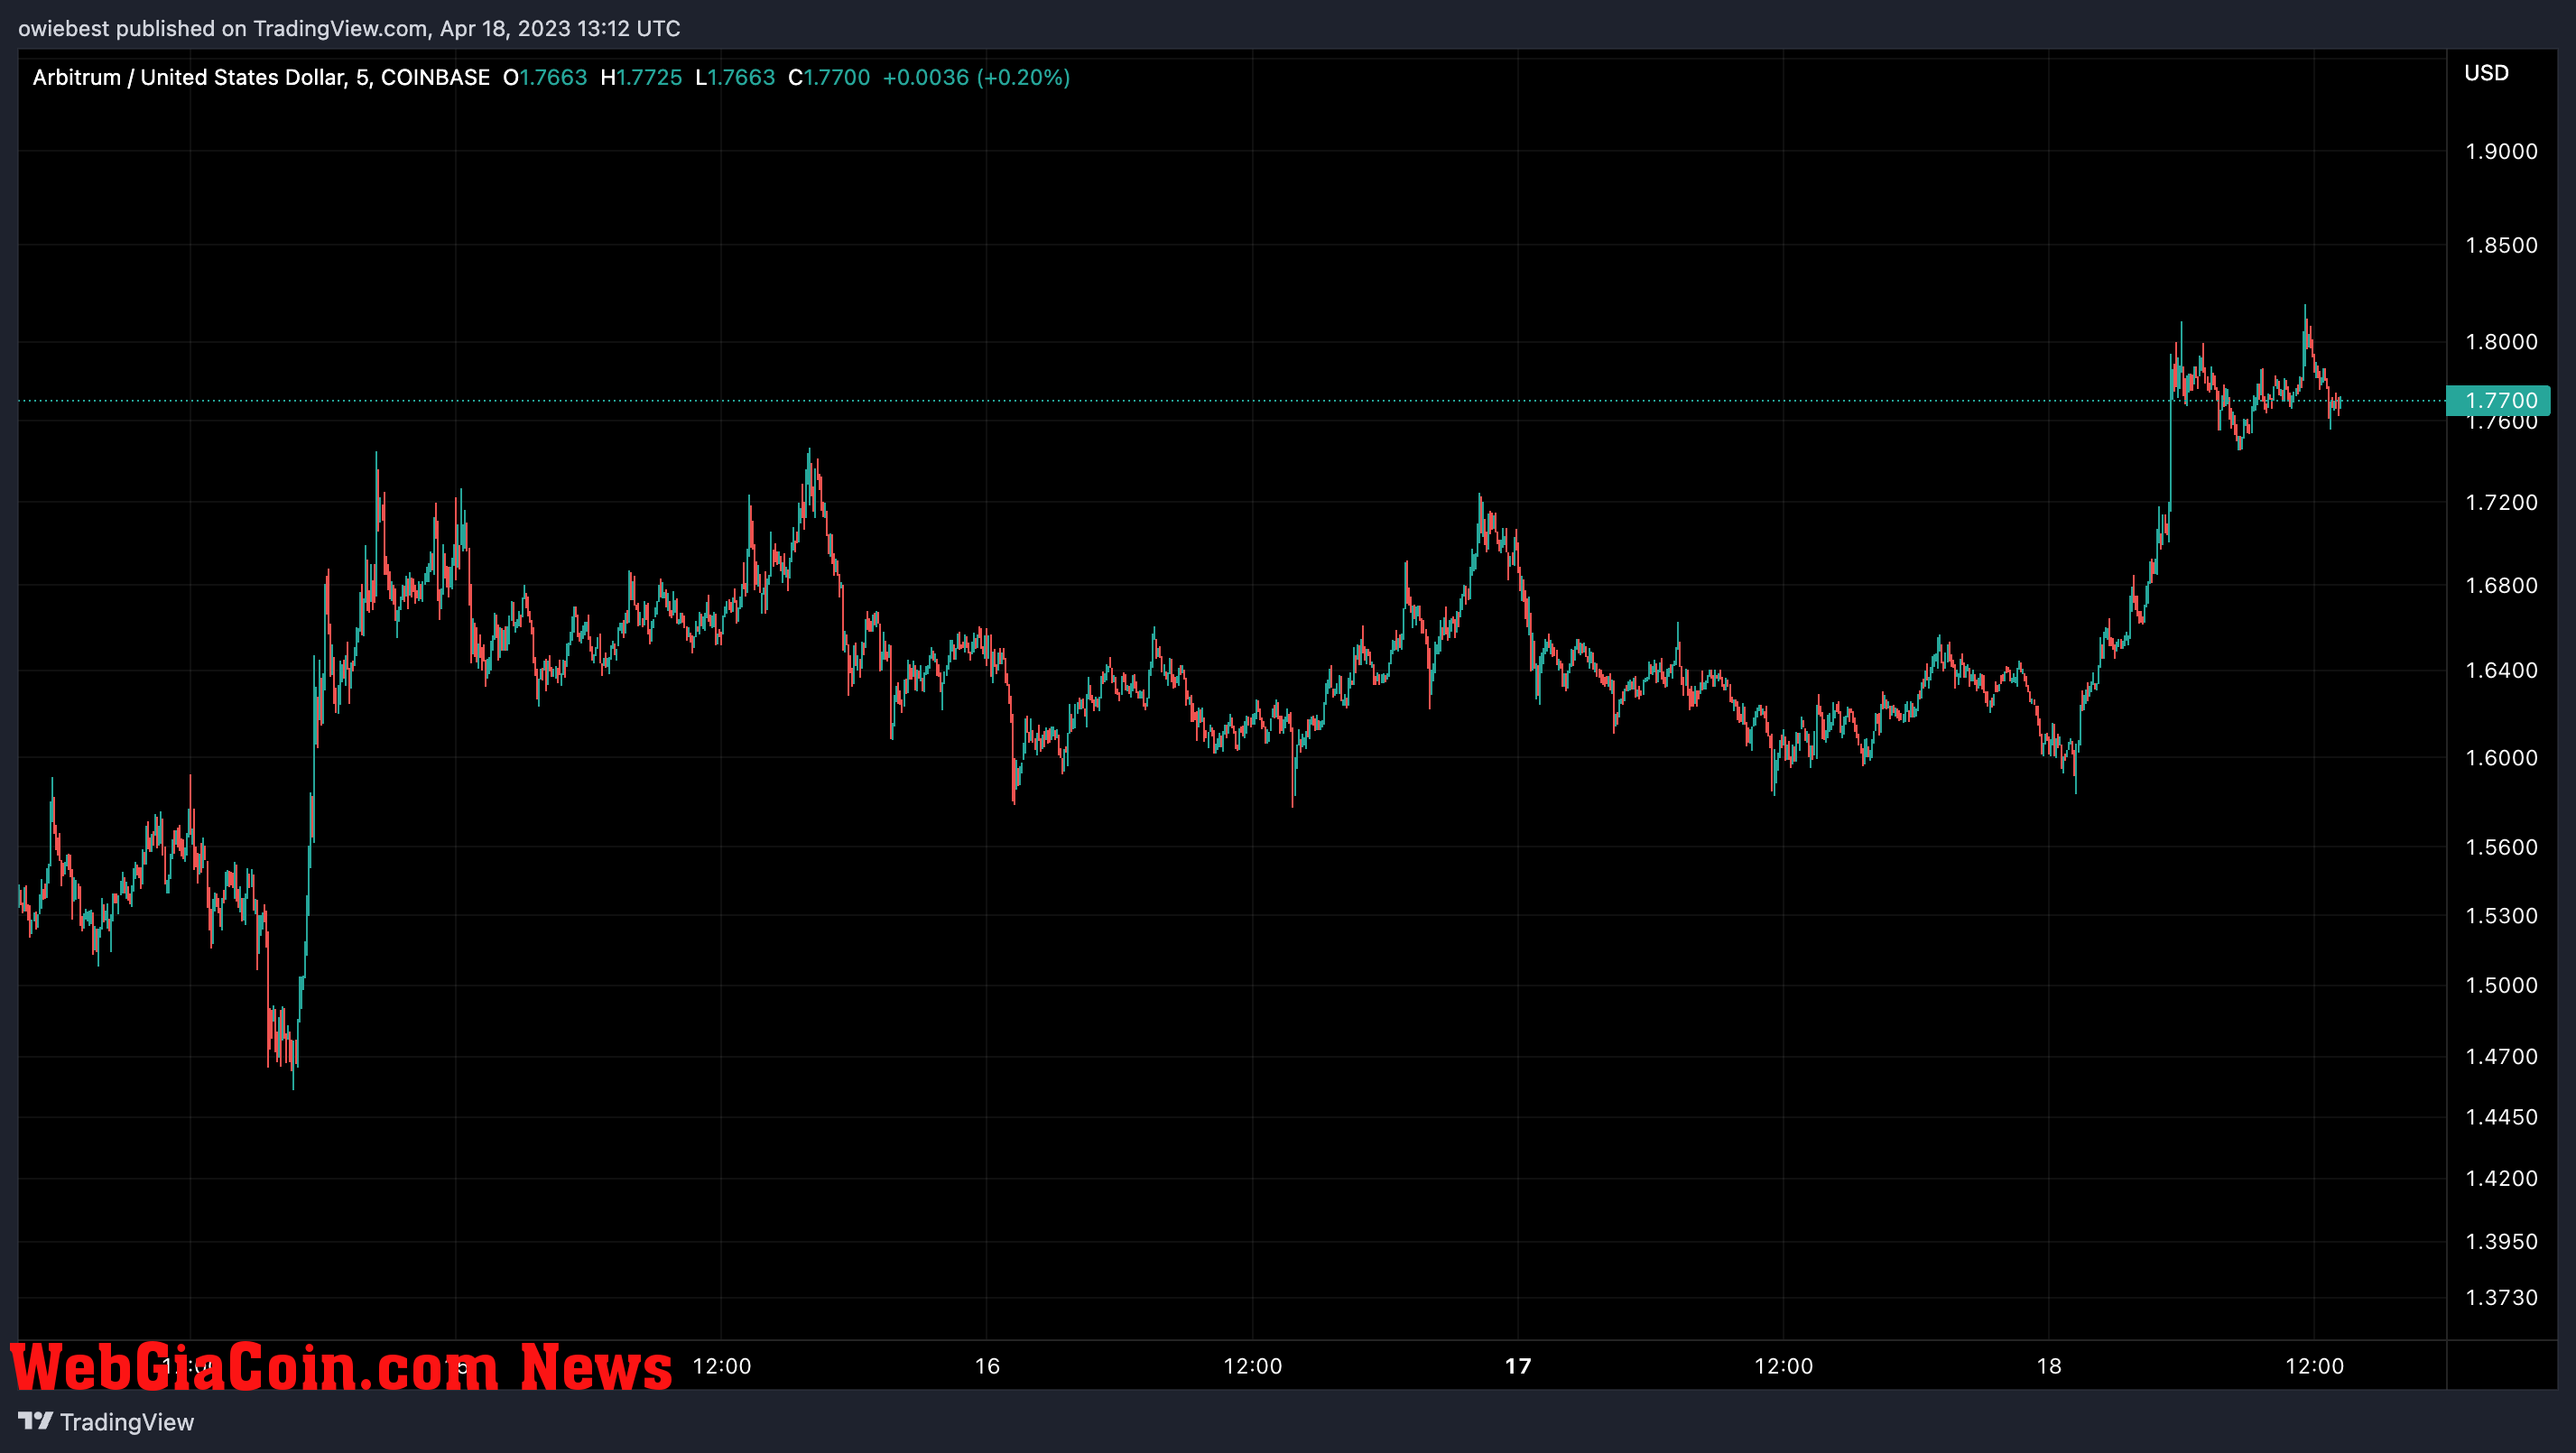
Task: Click the 1.3730 price axis label
Action: pos(2501,1297)
